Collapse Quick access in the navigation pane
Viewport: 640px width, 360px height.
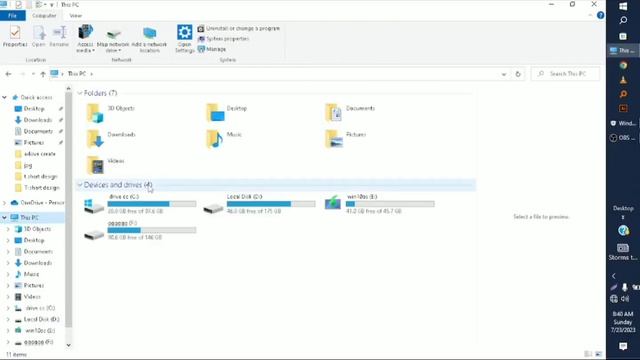[4, 98]
